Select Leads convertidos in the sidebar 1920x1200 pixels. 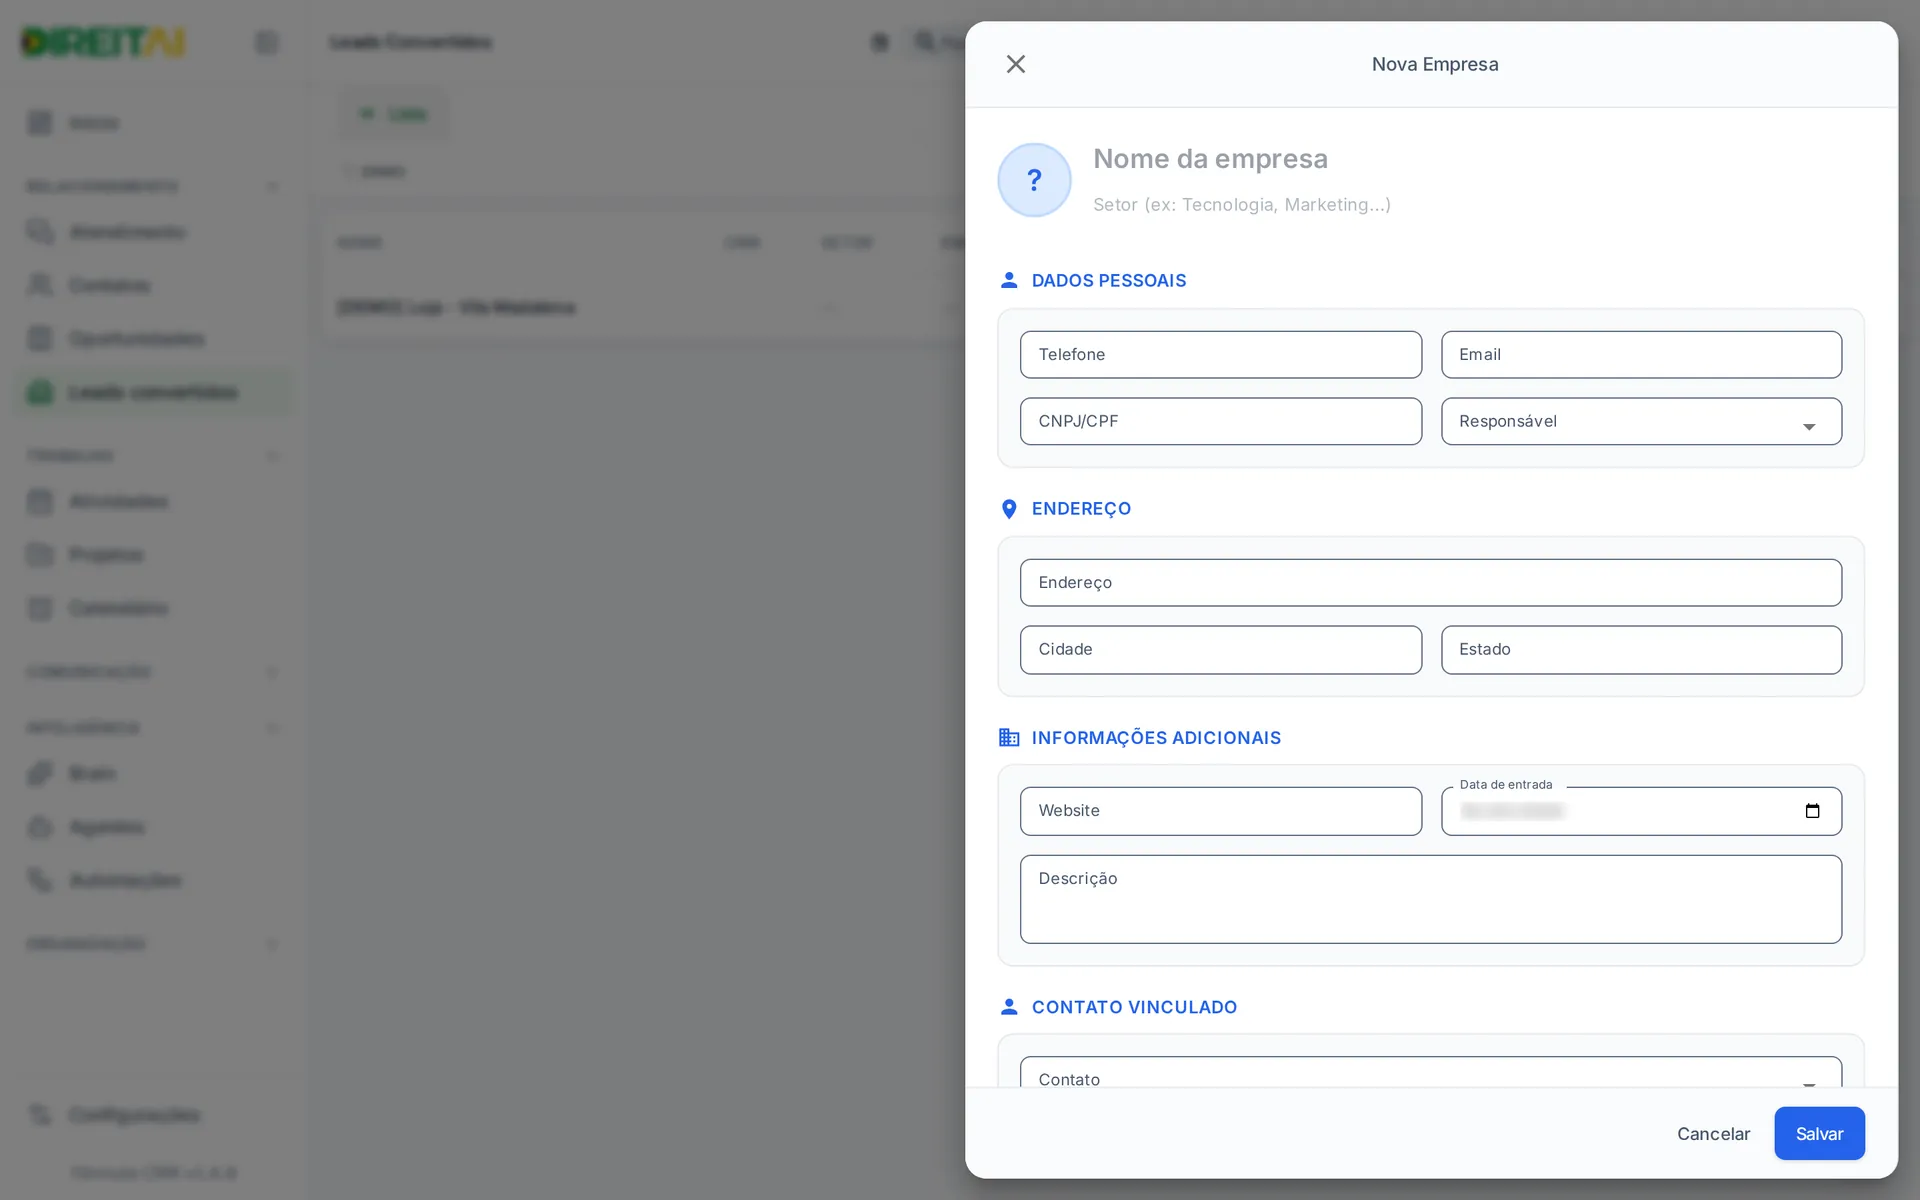[152, 392]
